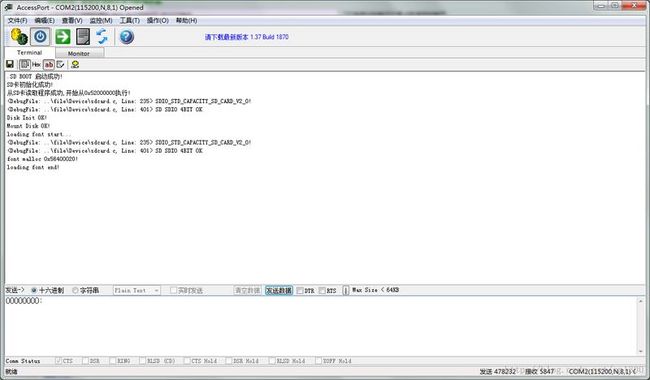Click into the send data input area
This screenshot has width=650, height=380.
320,325
